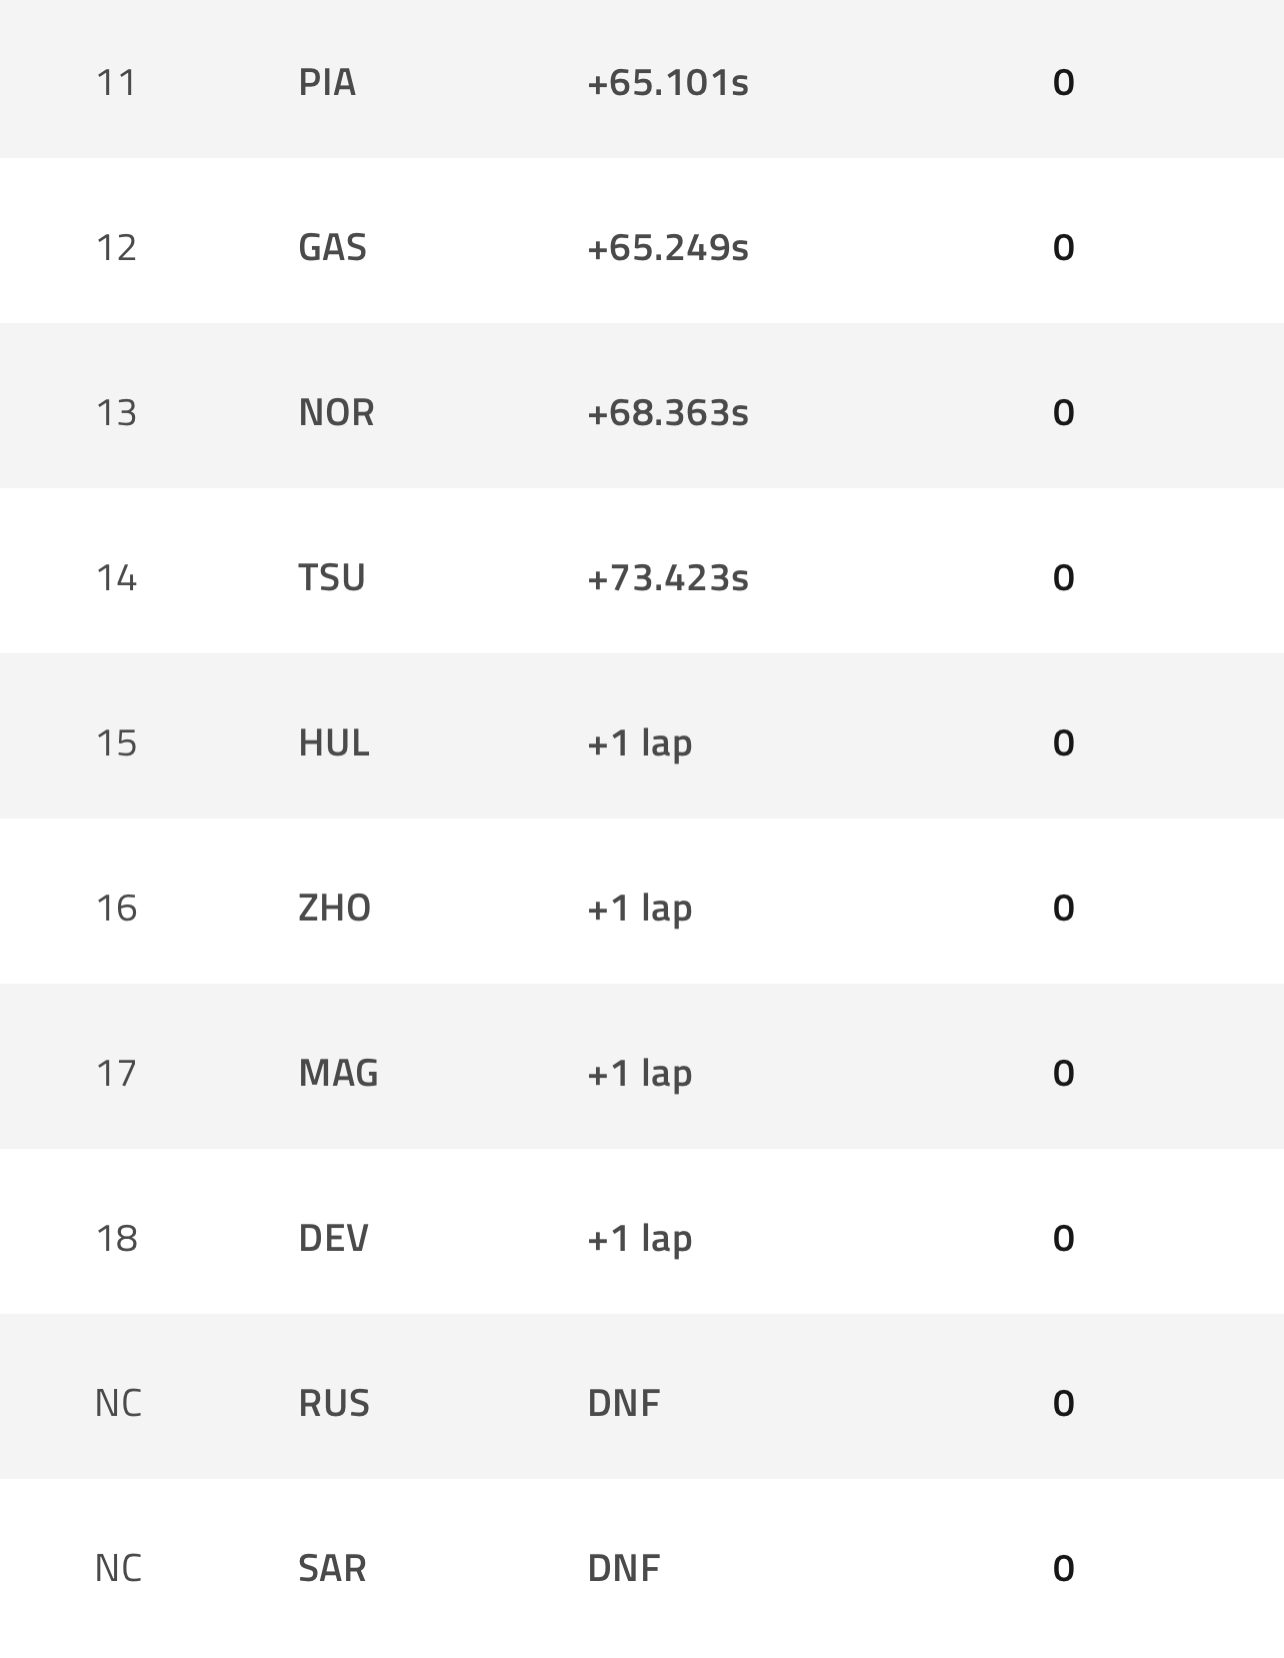Click the DNF status for RUS
Viewport: 1284px width, 1658px height.
point(623,1402)
